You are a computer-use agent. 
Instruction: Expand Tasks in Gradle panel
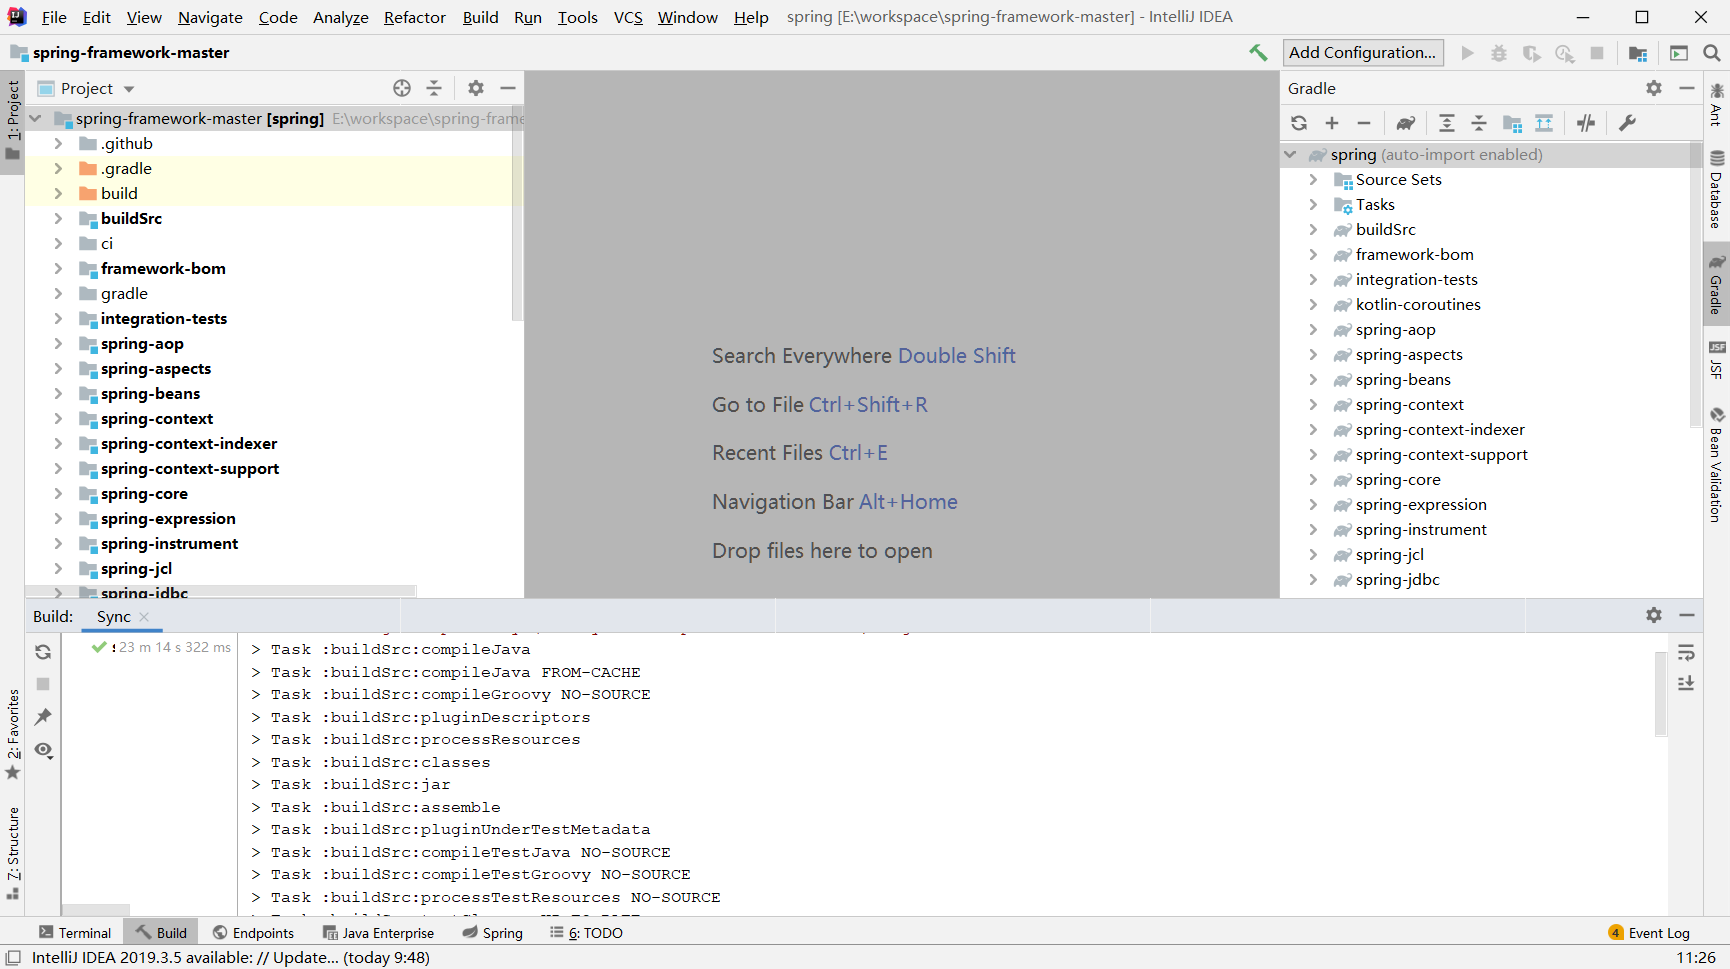[x=1314, y=205]
